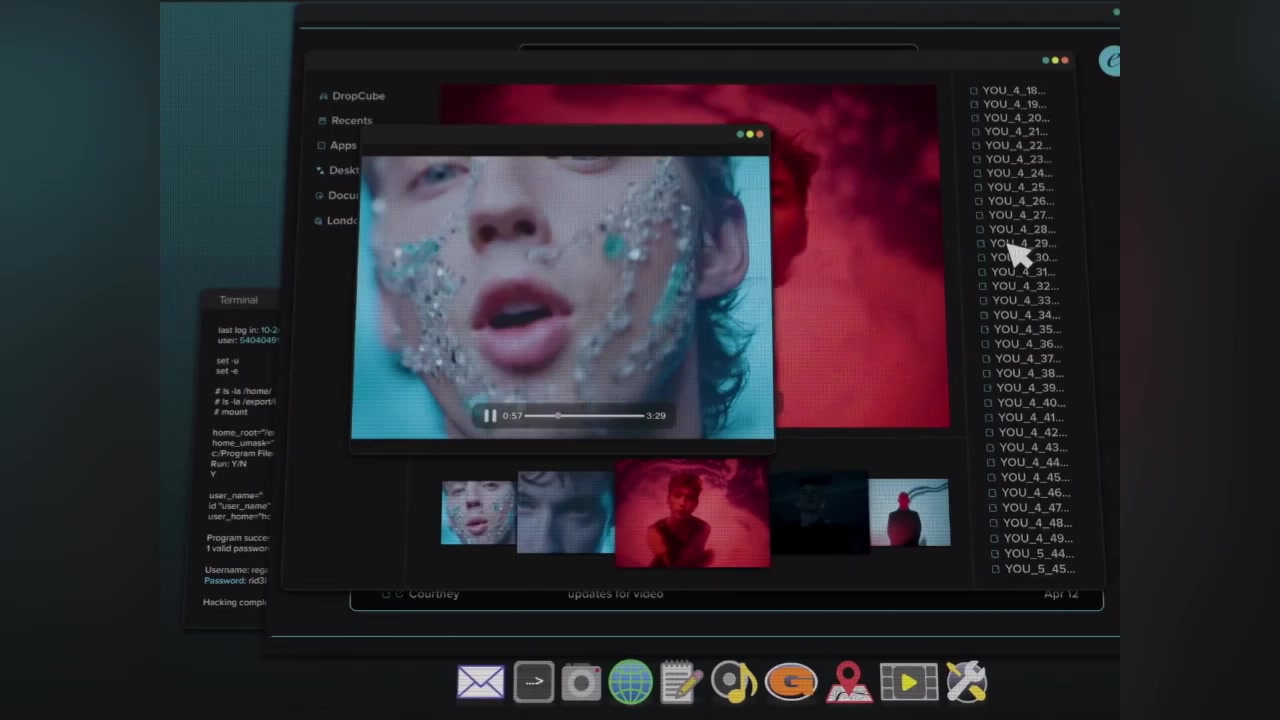Open the globe web browser dock icon

click(630, 683)
